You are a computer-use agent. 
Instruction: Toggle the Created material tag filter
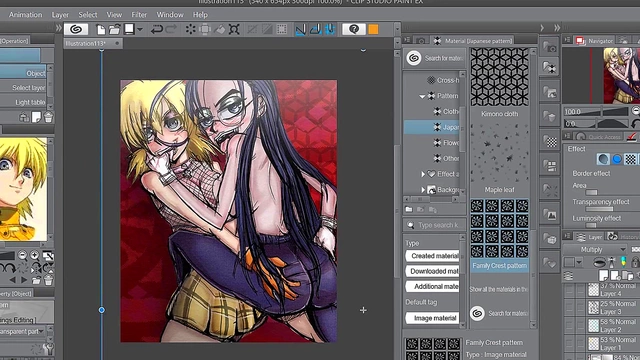point(433,256)
